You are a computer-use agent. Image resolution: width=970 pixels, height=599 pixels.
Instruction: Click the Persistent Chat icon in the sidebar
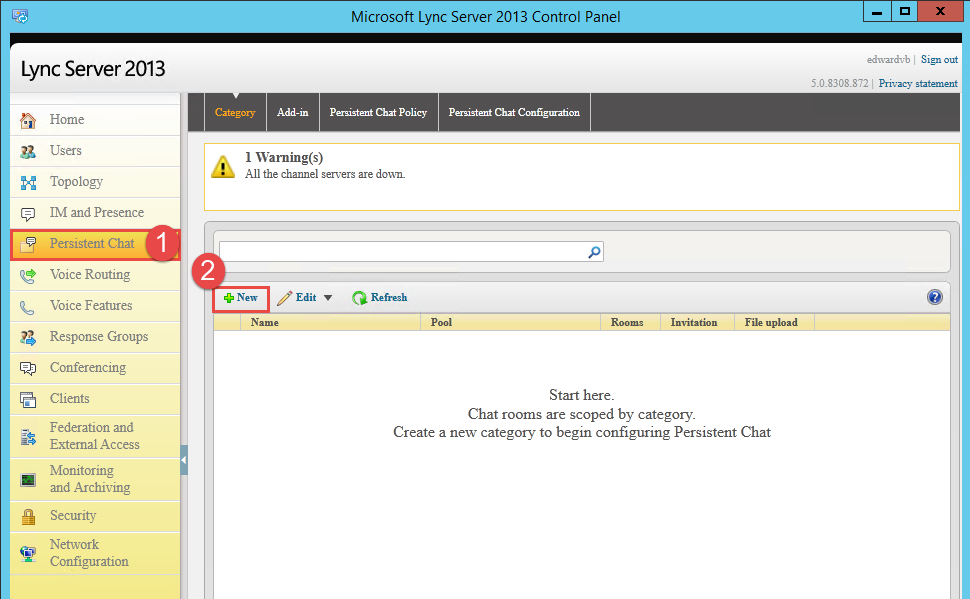pyautogui.click(x=28, y=244)
